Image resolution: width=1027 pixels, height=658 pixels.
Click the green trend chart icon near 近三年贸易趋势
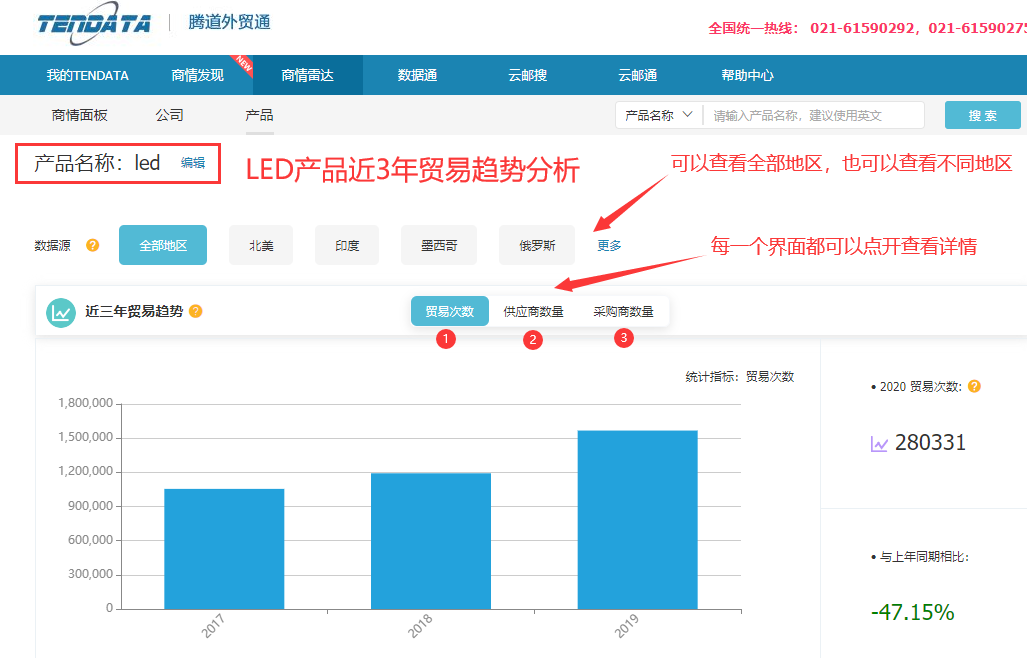(x=61, y=311)
